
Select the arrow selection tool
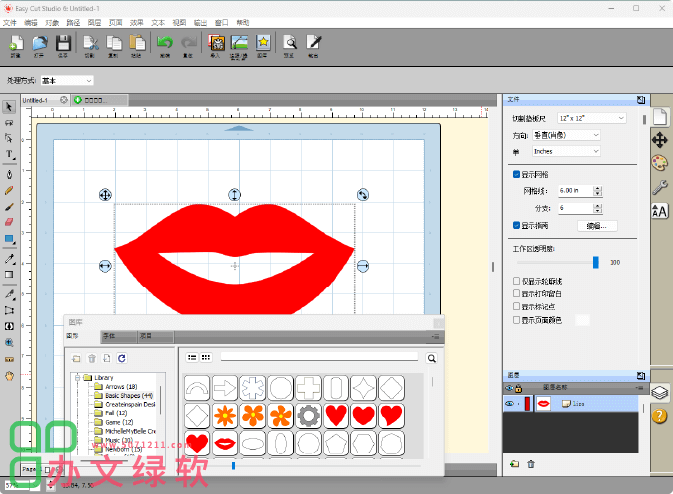coord(9,106)
